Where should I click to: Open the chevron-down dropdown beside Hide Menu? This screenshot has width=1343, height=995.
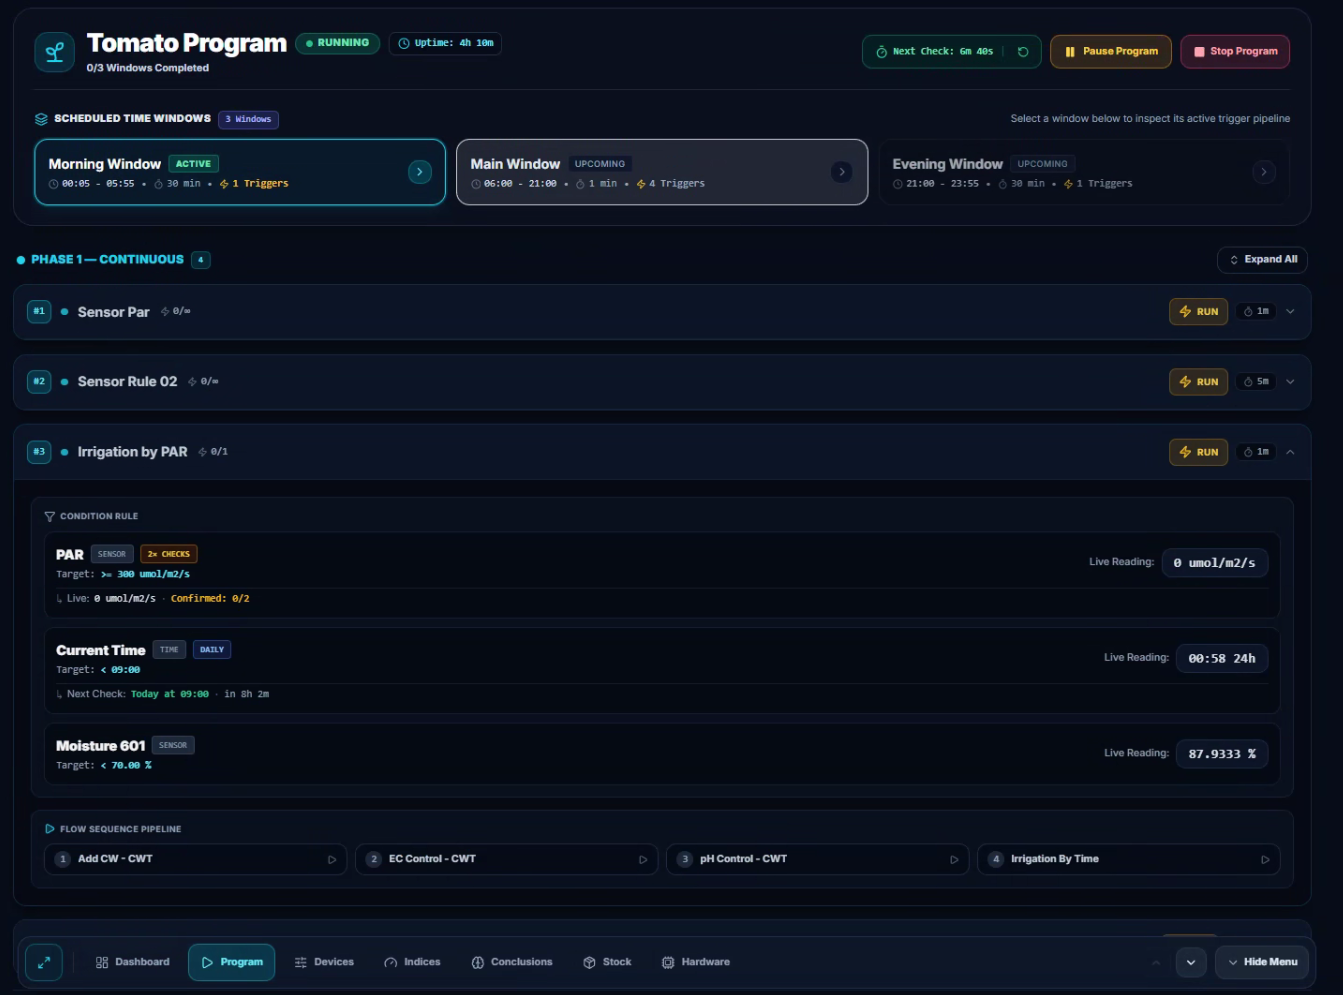(1190, 962)
